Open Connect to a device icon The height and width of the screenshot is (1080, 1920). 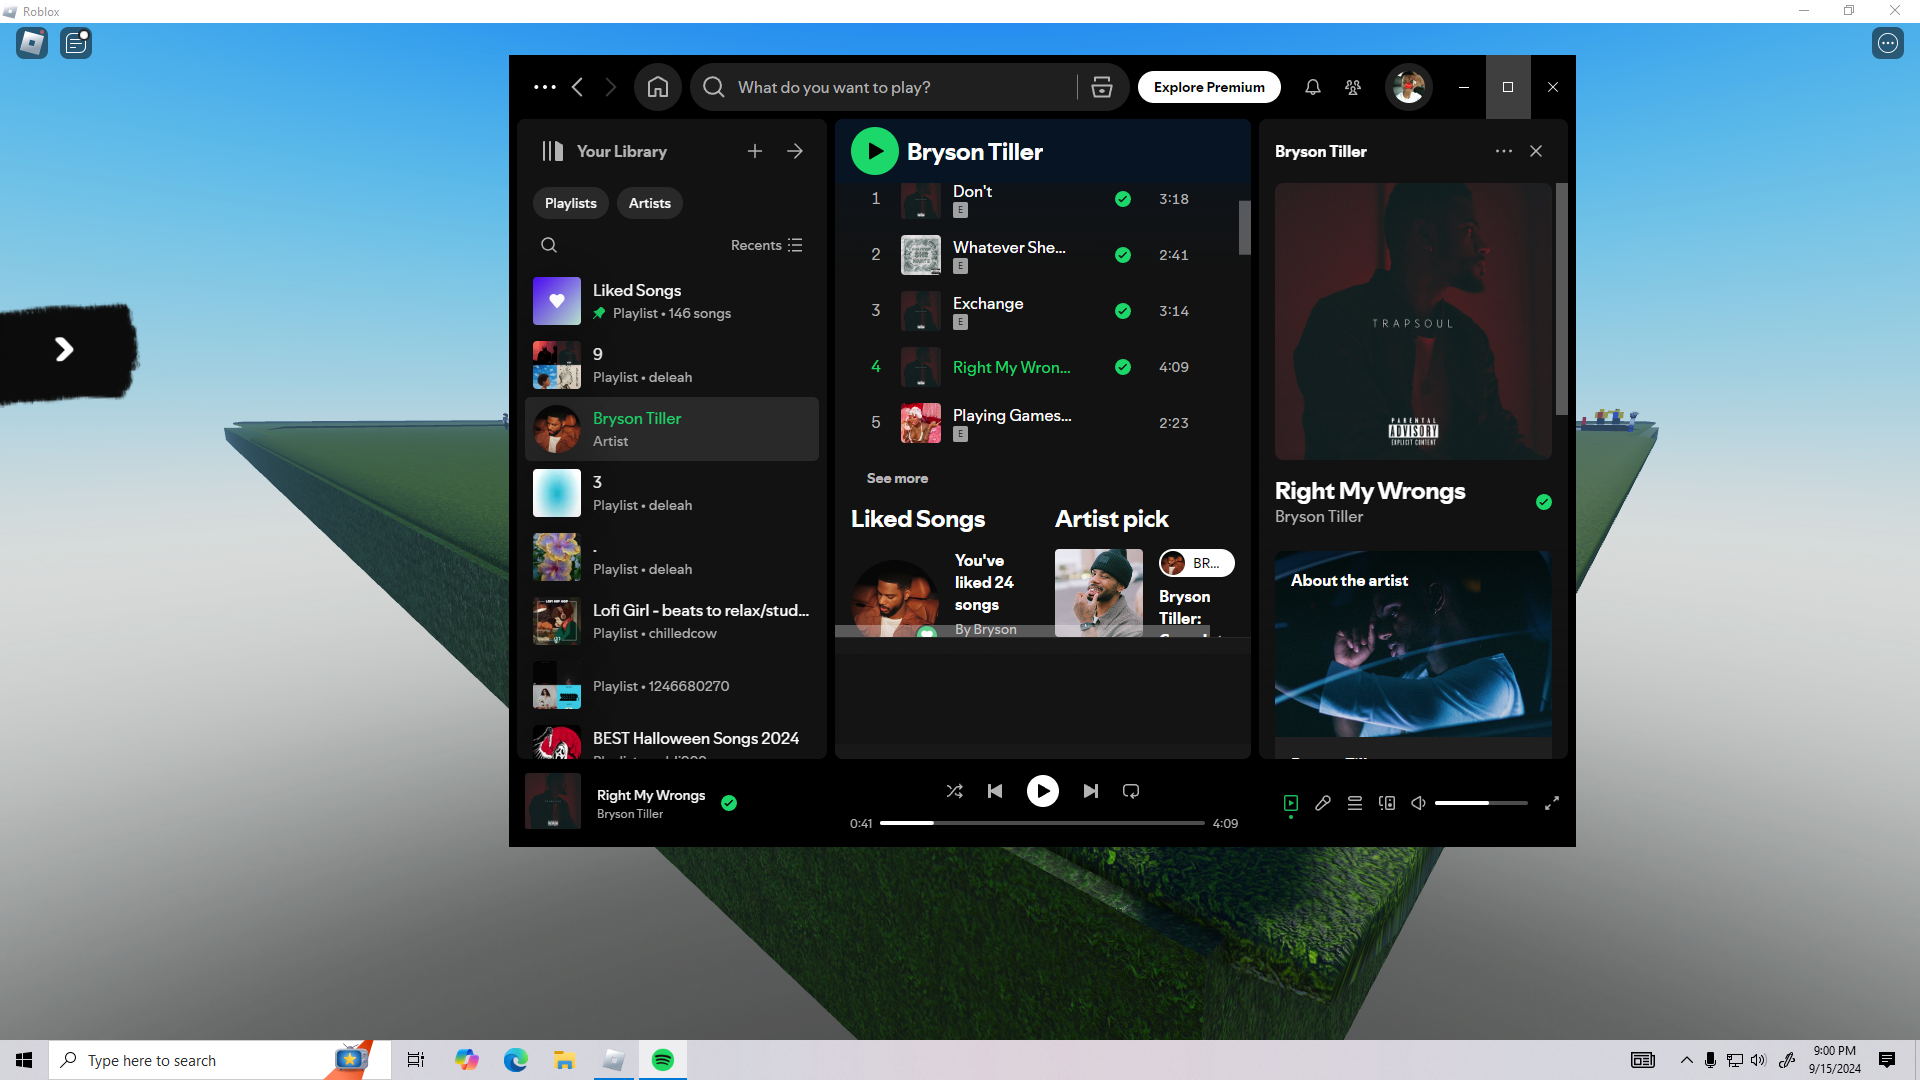[x=1386, y=803]
